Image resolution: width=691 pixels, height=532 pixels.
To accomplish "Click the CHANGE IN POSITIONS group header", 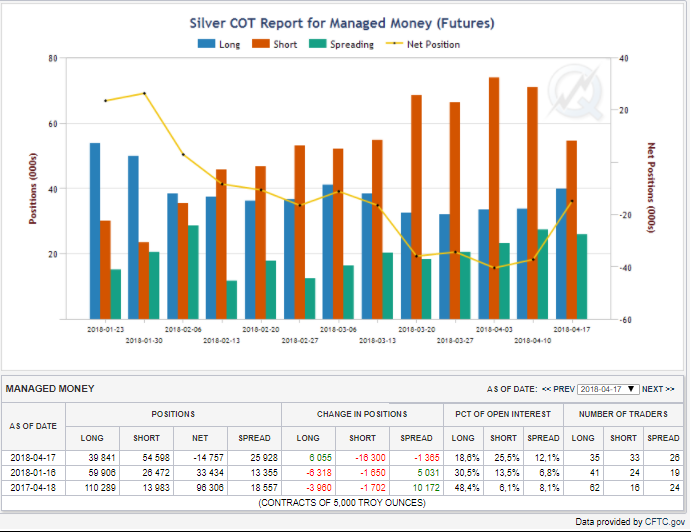I will [362, 414].
